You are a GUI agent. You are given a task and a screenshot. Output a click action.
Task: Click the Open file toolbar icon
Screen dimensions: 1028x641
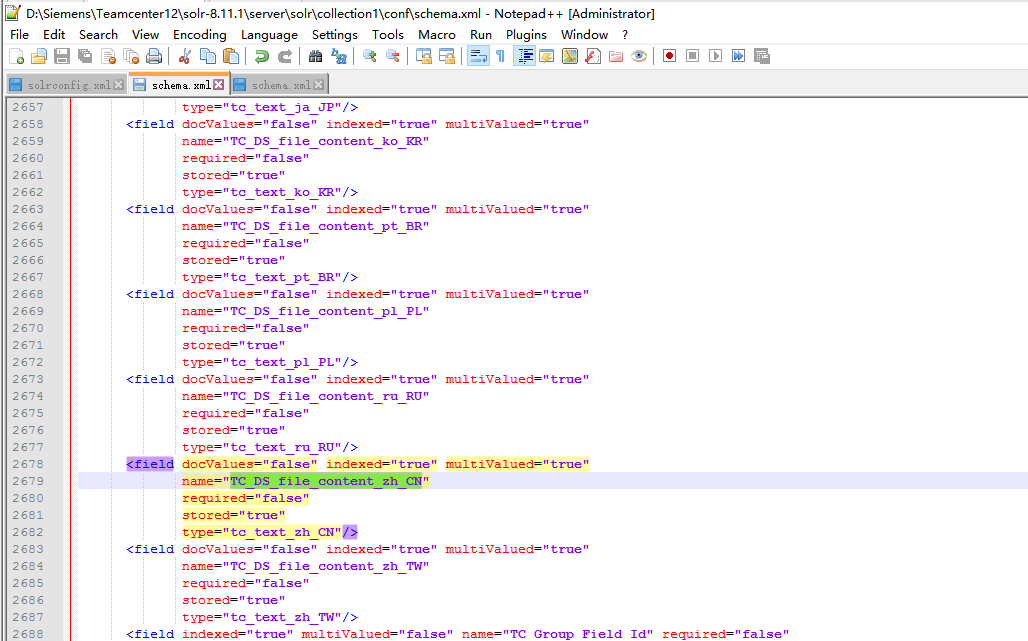[x=39, y=56]
